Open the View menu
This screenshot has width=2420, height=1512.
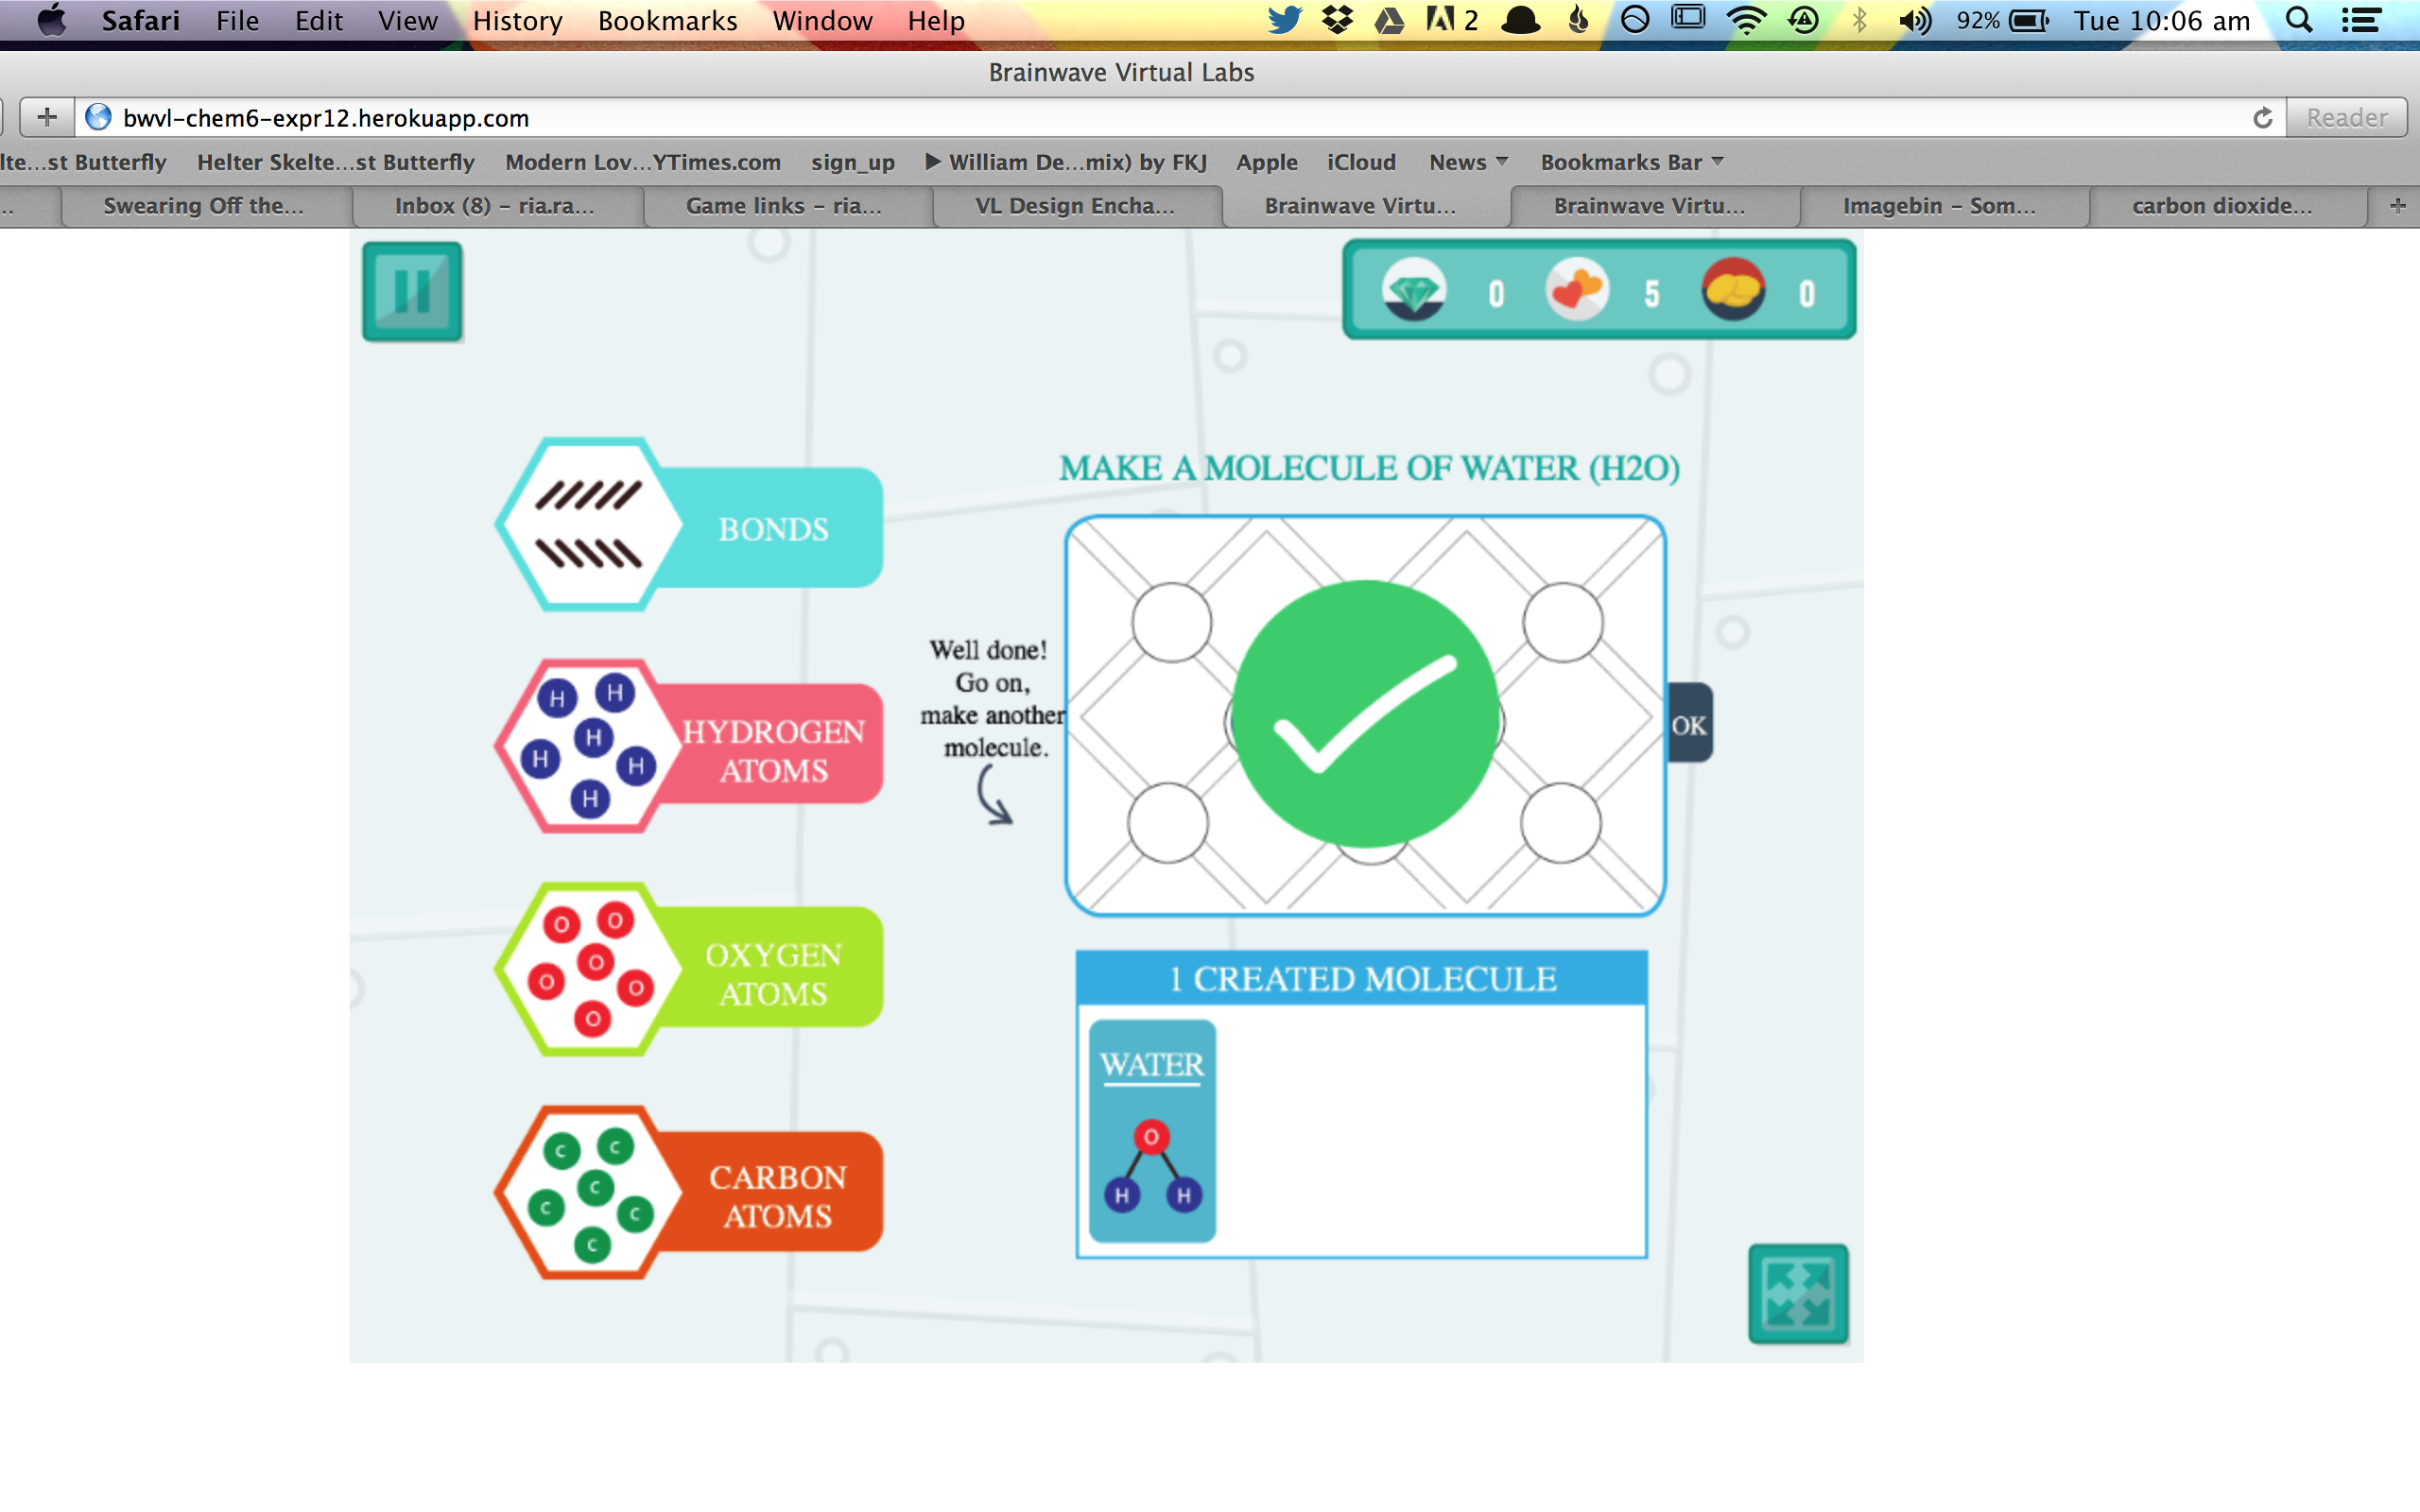pos(408,21)
